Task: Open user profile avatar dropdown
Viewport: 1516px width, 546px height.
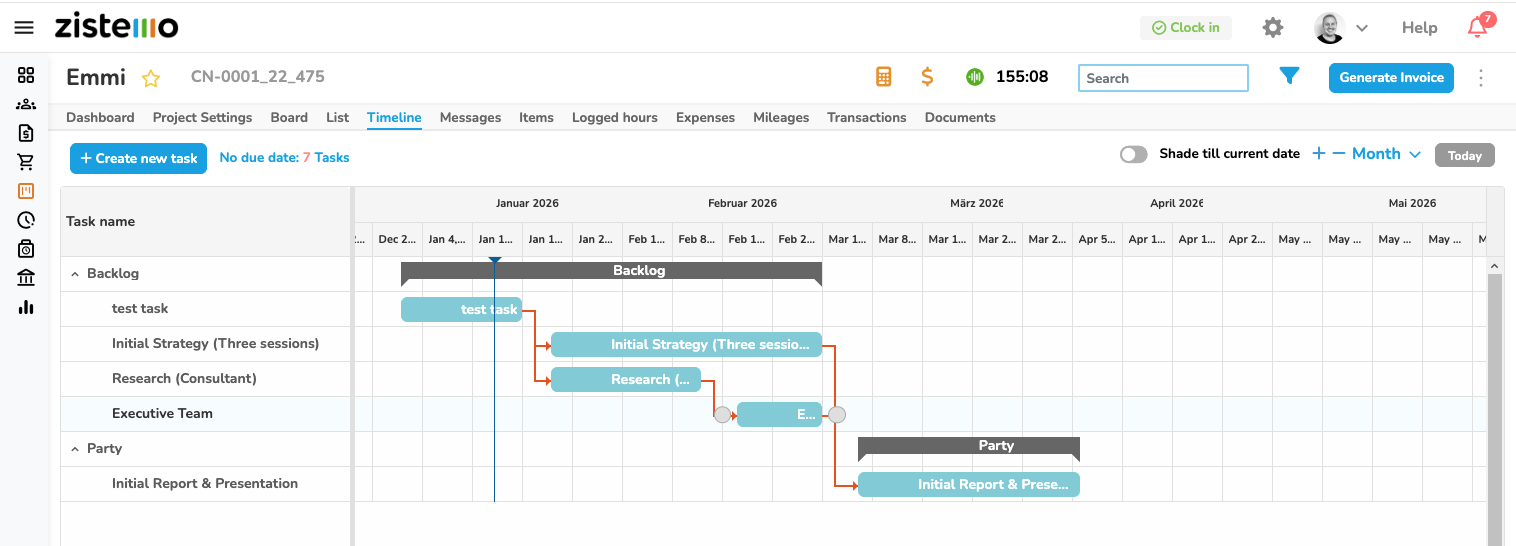Action: (x=1340, y=28)
